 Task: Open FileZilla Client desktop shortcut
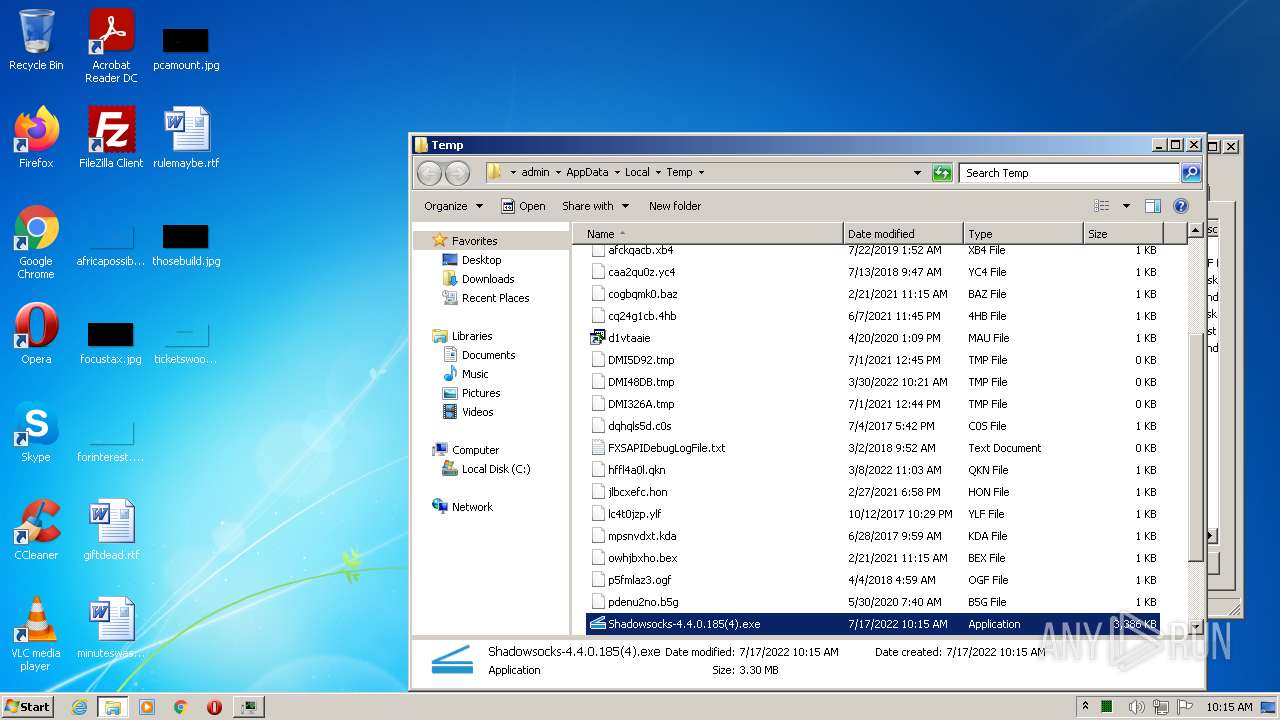point(111,138)
